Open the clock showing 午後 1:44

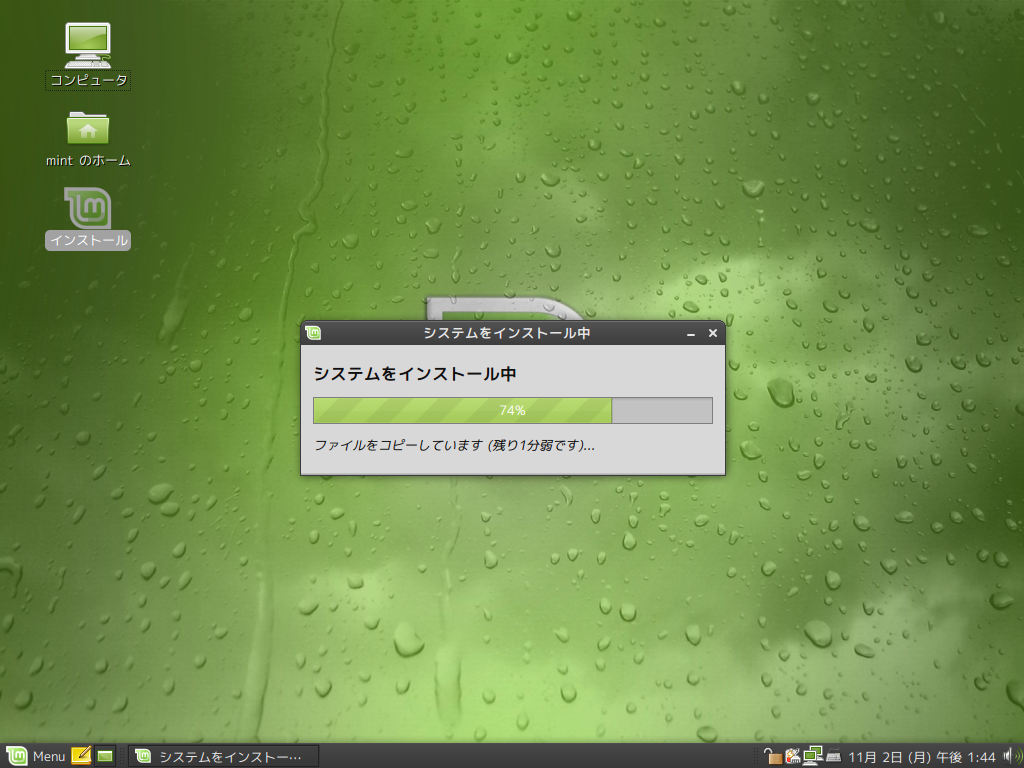pos(922,757)
